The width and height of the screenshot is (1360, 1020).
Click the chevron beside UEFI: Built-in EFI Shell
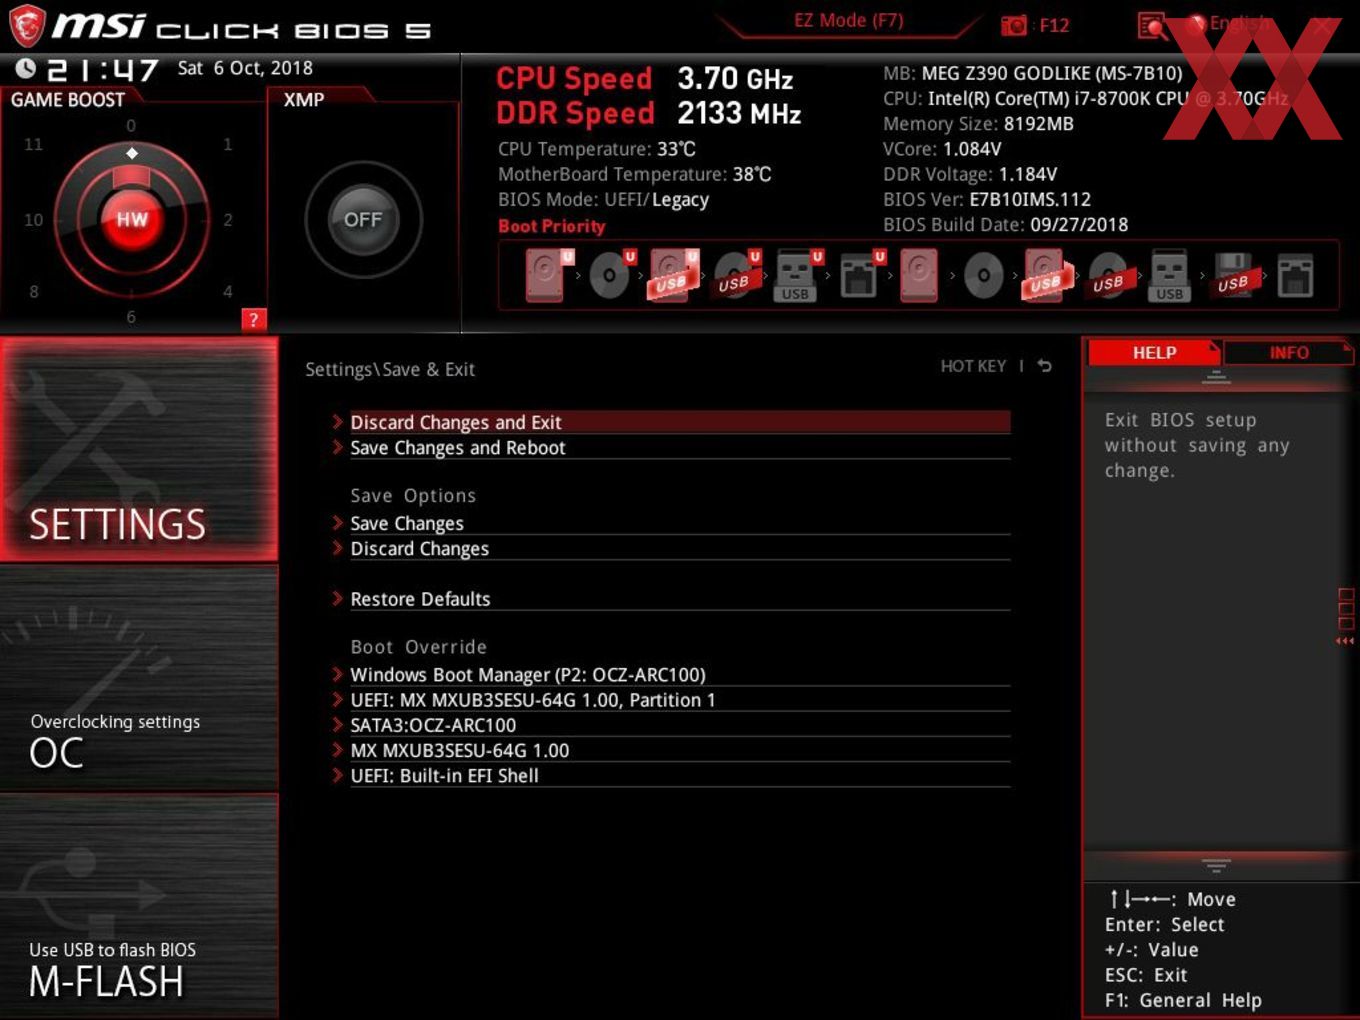[338, 775]
